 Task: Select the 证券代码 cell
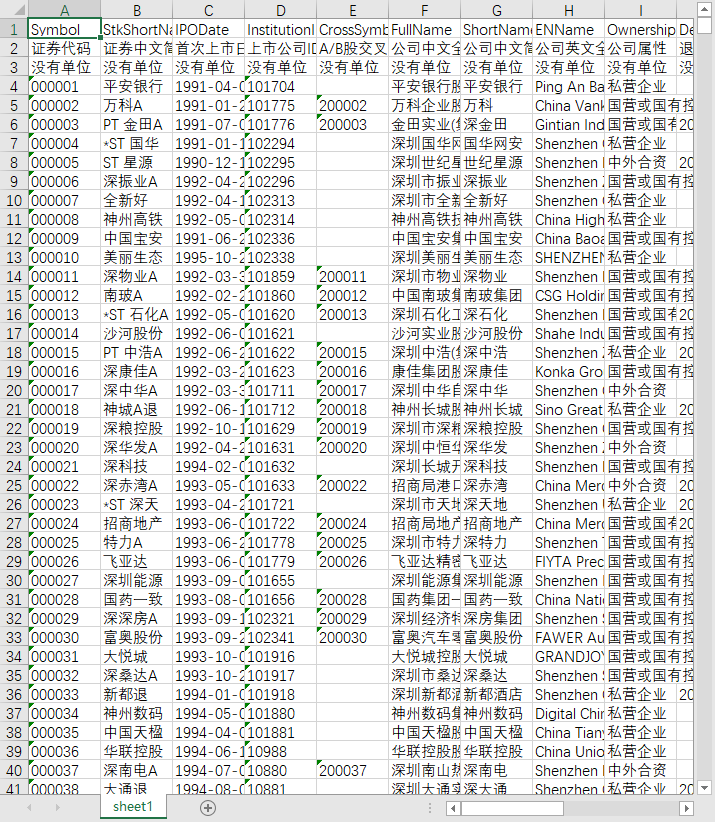(64, 48)
